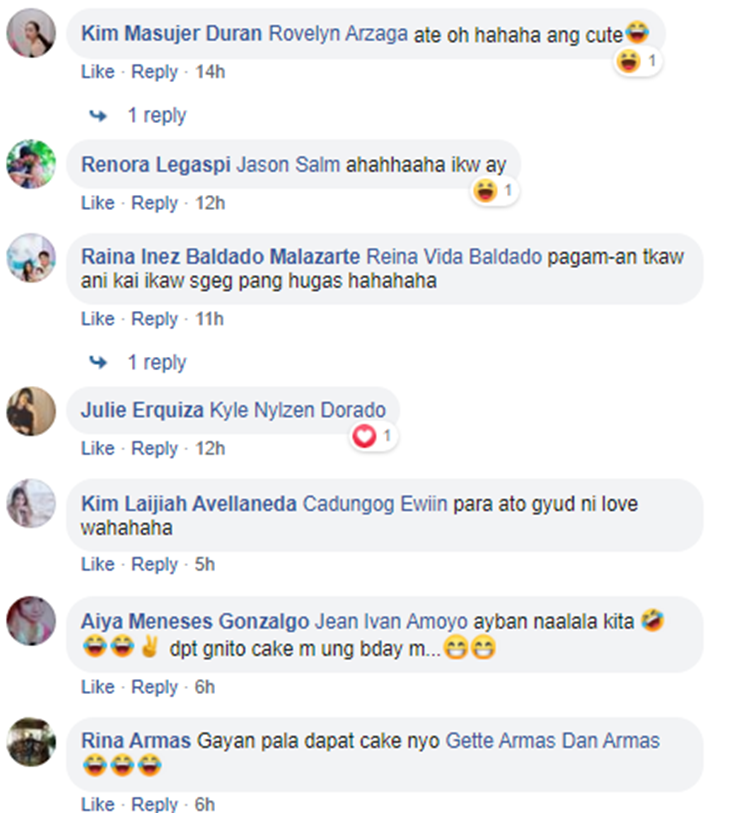This screenshot has width=750, height=813.
Task: Open tagged profile Jean Ivan Amoyo
Action: [x=392, y=621]
